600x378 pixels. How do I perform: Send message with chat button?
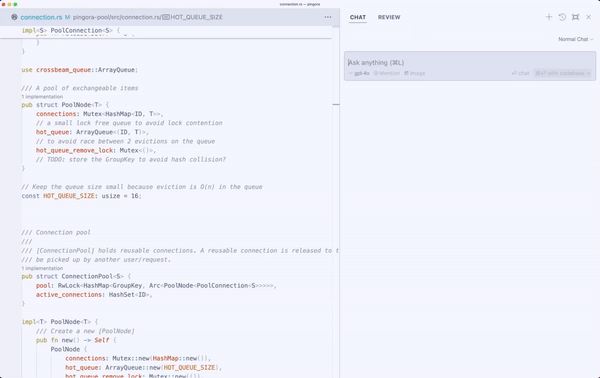(520, 73)
